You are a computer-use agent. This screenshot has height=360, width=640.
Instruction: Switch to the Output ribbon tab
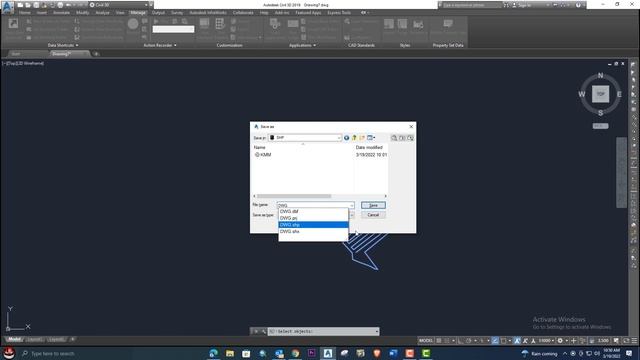[158, 13]
